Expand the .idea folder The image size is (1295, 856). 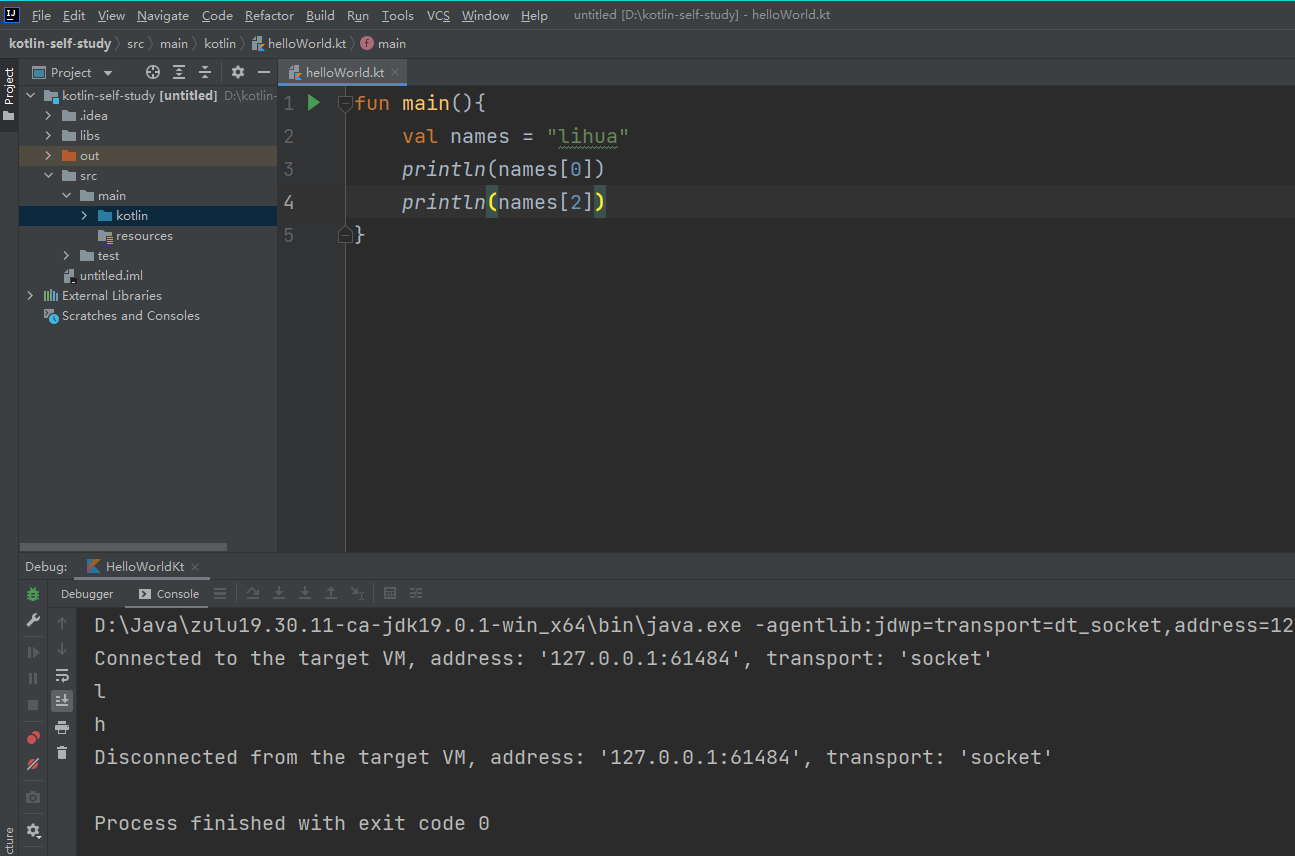click(x=48, y=116)
